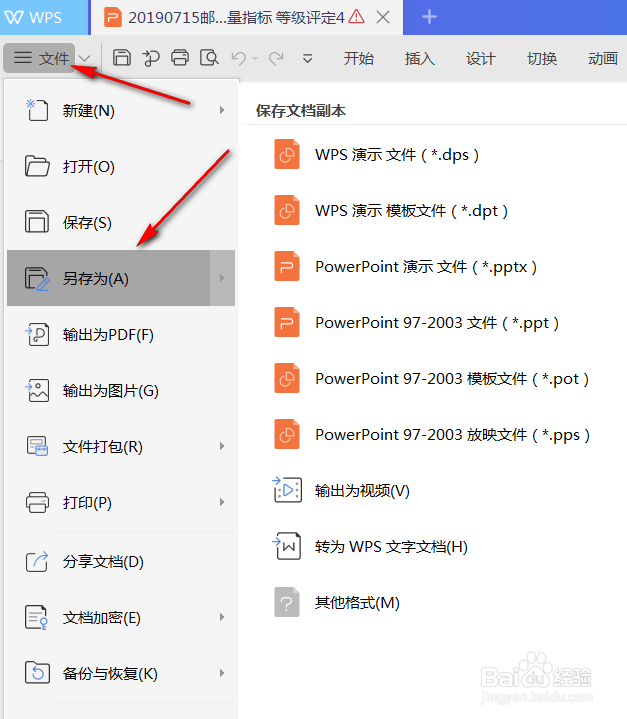Viewport: 627px width, 719px height.
Task: Click the question-mark file icon beside 其他格式(M)
Action: click(x=287, y=602)
